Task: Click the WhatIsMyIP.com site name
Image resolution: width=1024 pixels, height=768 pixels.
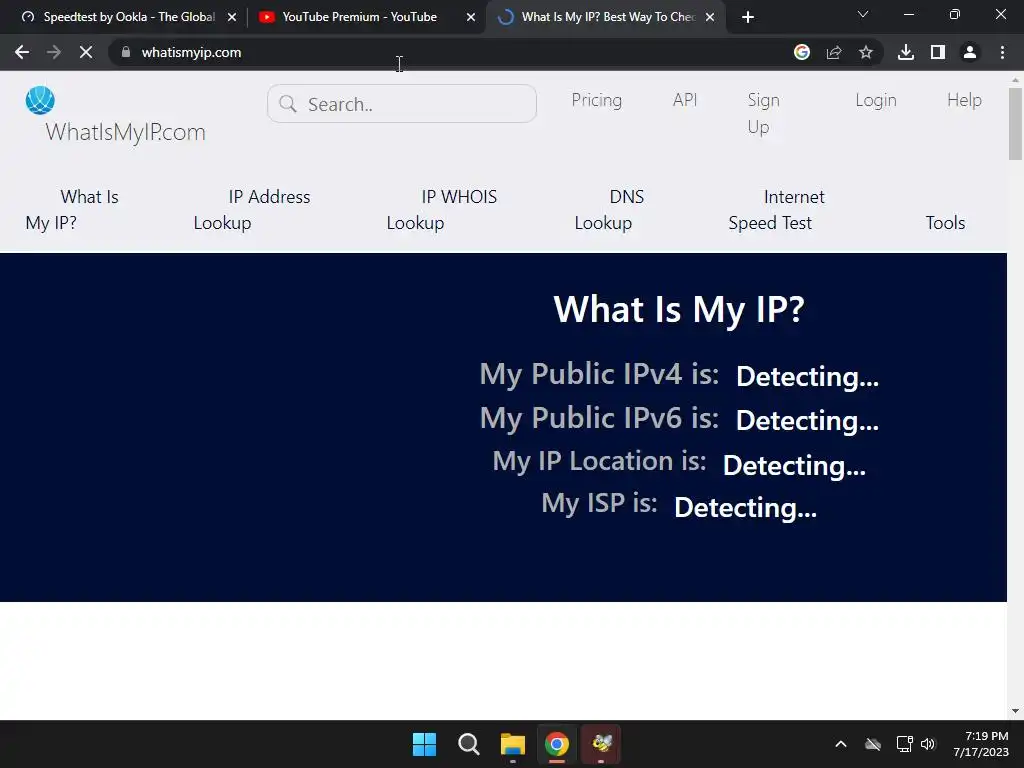Action: point(125,132)
